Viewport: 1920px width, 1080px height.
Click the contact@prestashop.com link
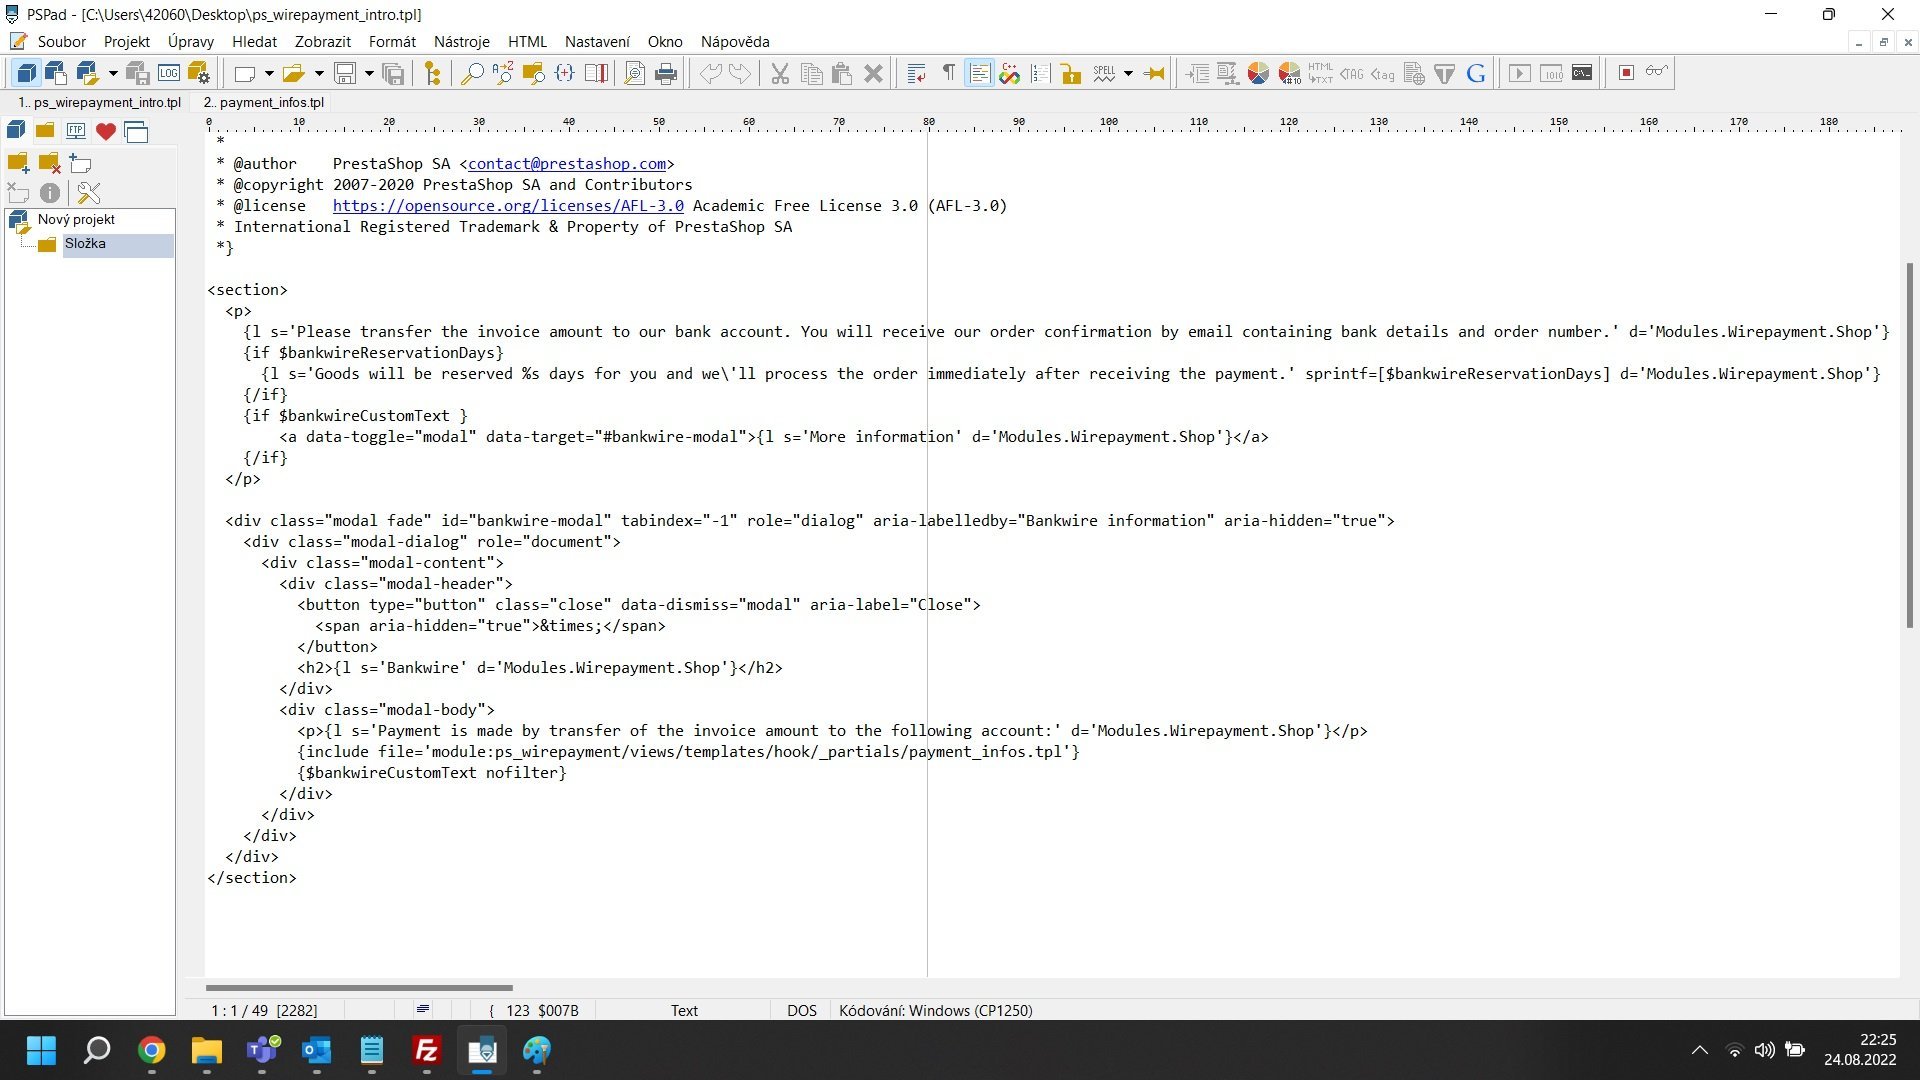pos(566,163)
